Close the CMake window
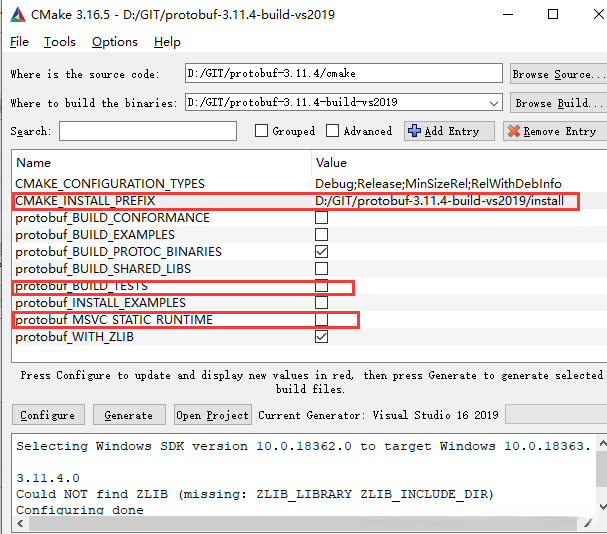 (x=598, y=14)
